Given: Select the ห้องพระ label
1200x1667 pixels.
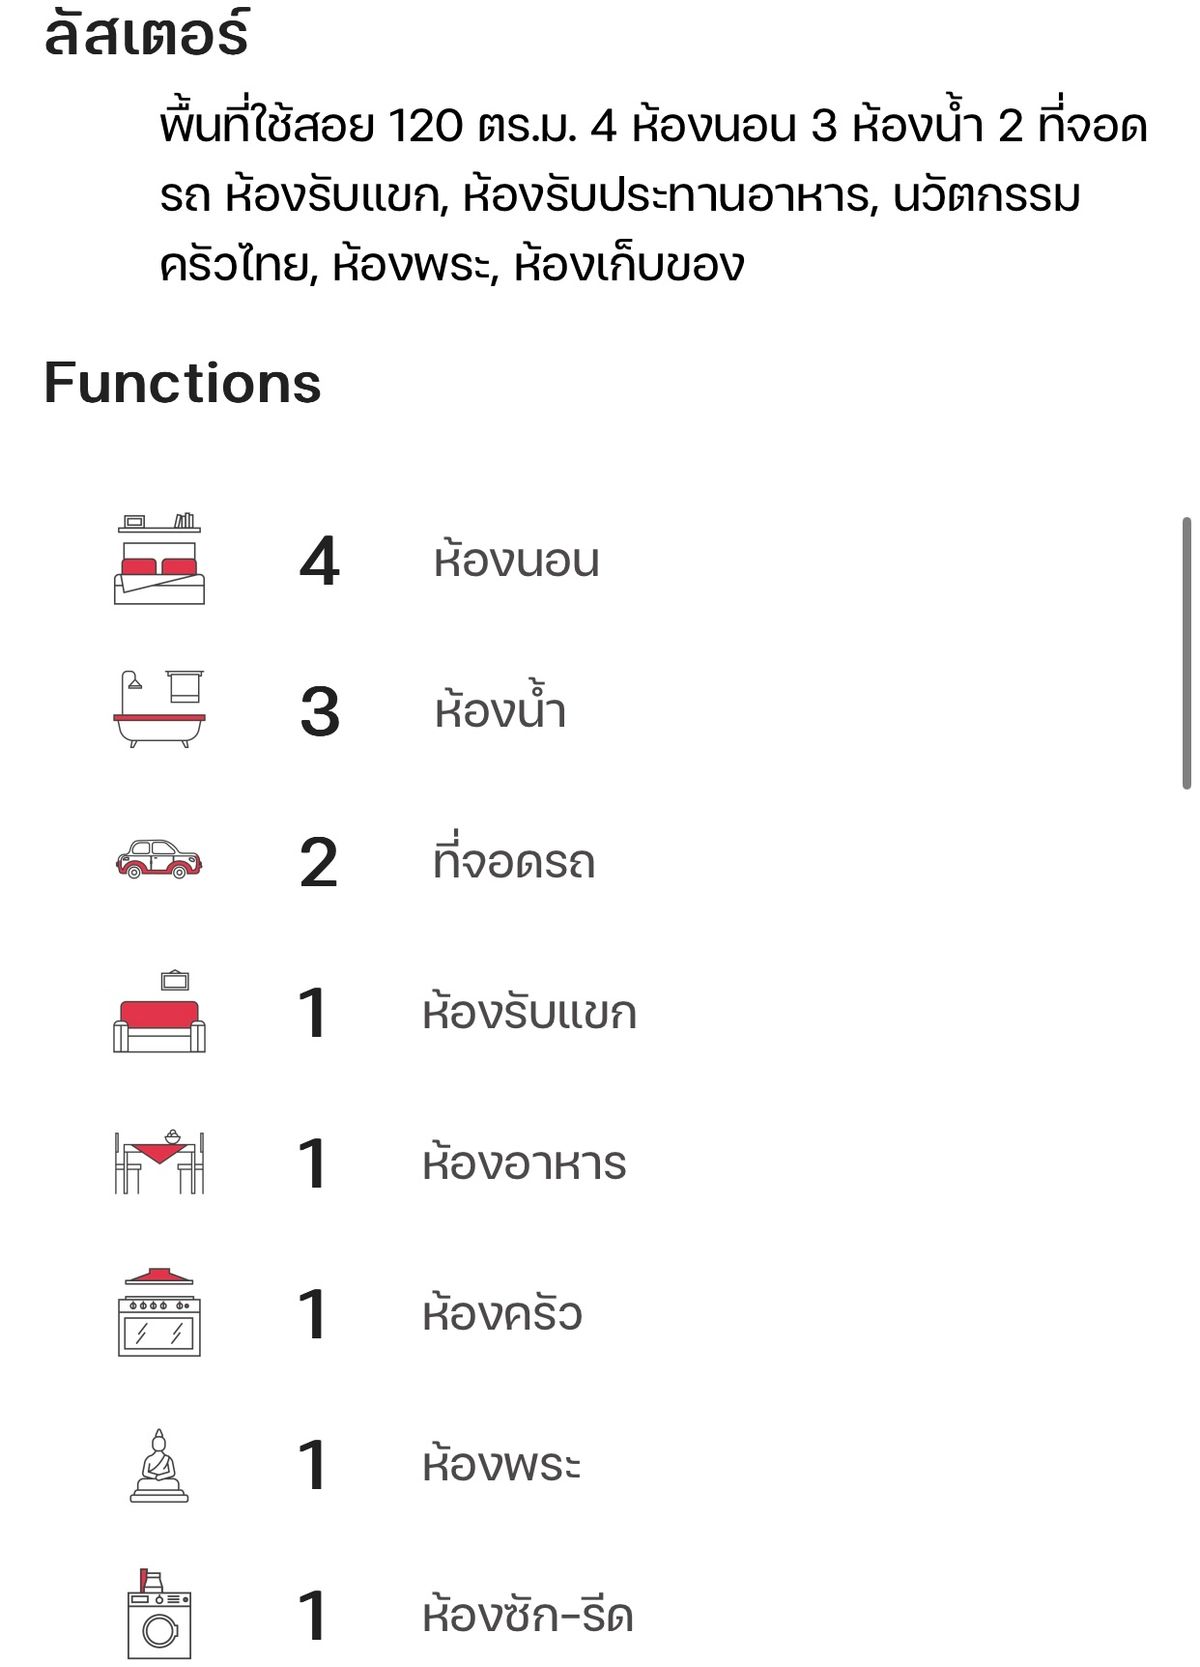Looking at the screenshot, I should [x=501, y=1465].
